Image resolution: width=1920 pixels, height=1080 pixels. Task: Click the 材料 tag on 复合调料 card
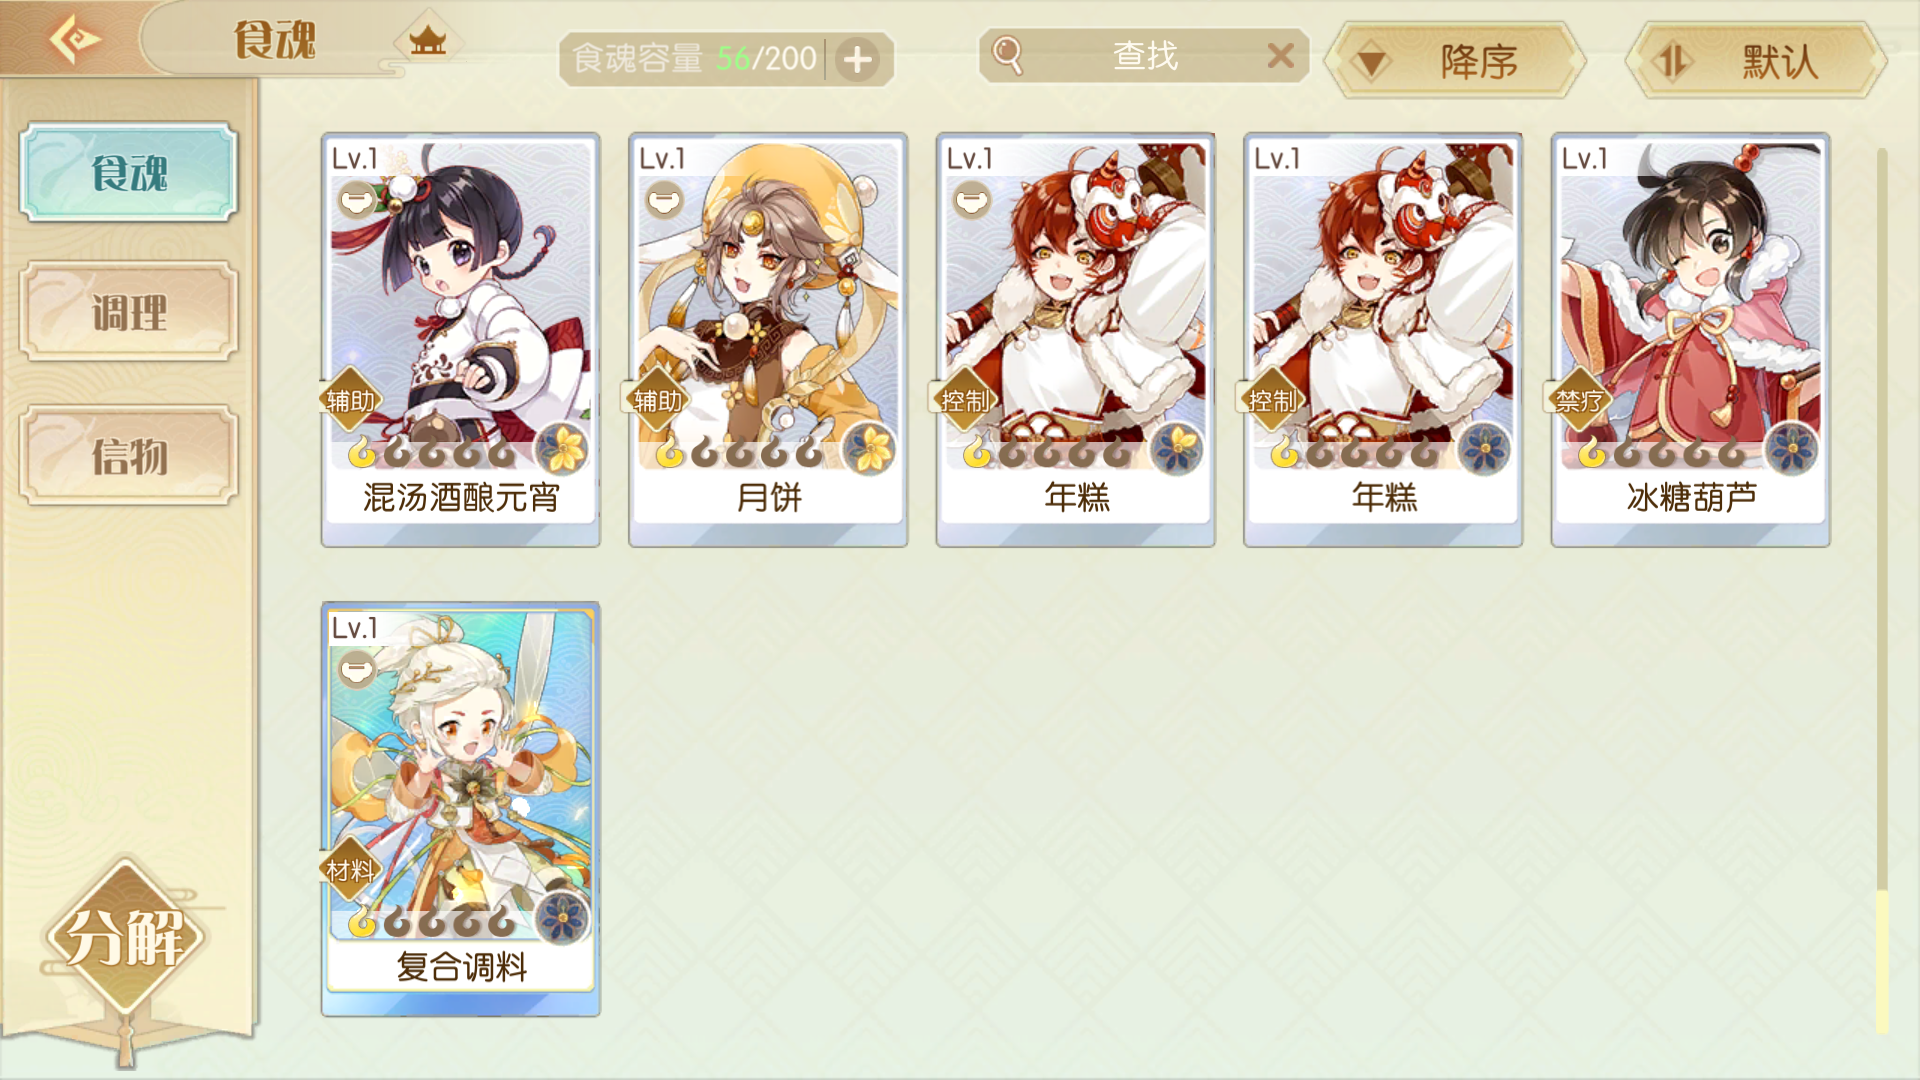350,871
